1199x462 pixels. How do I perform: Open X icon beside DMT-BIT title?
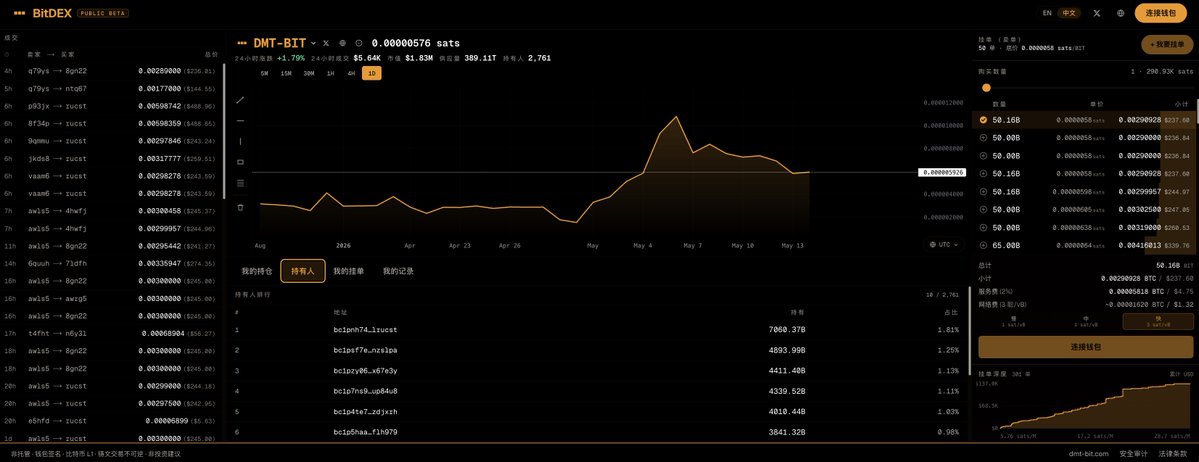326,44
